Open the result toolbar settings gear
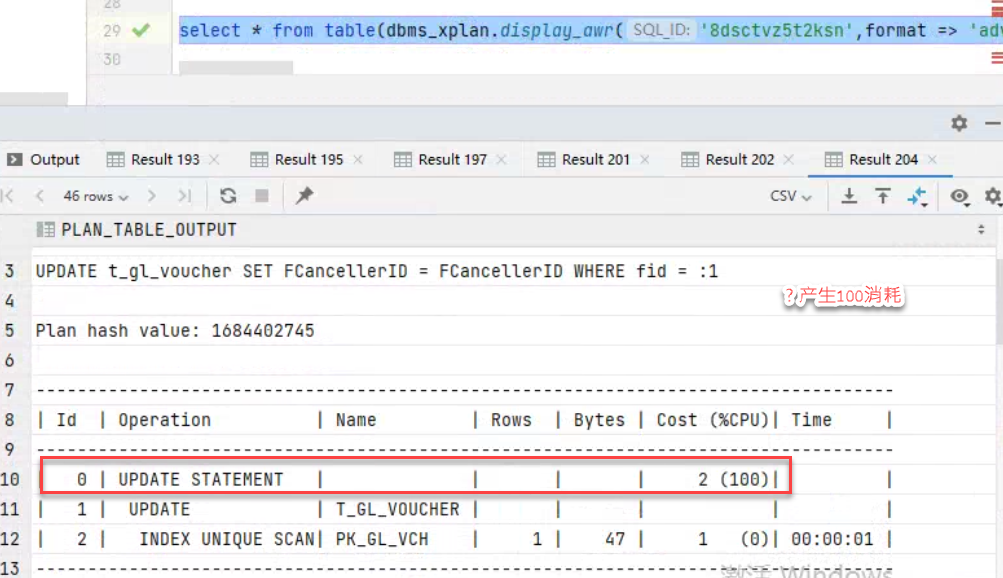1003x578 pixels. pos(993,196)
